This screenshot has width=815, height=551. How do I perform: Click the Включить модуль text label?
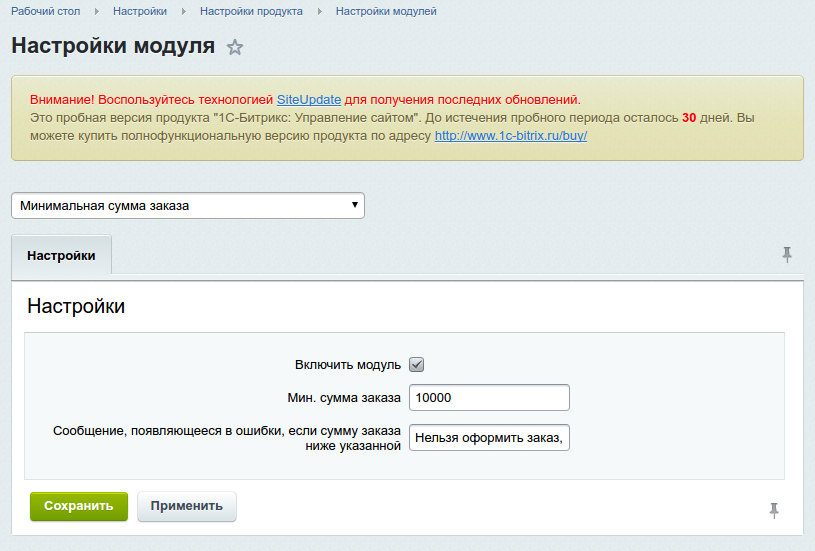[348, 365]
